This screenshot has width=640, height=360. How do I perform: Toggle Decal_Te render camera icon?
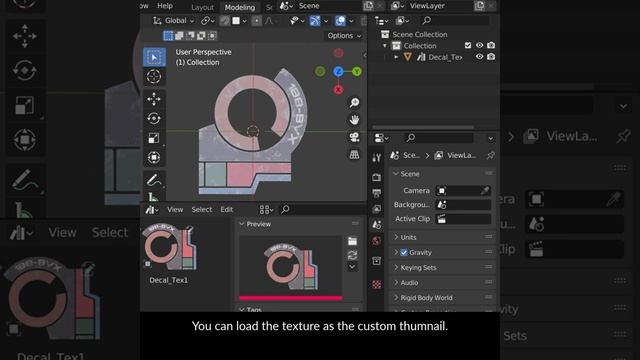click(x=491, y=57)
